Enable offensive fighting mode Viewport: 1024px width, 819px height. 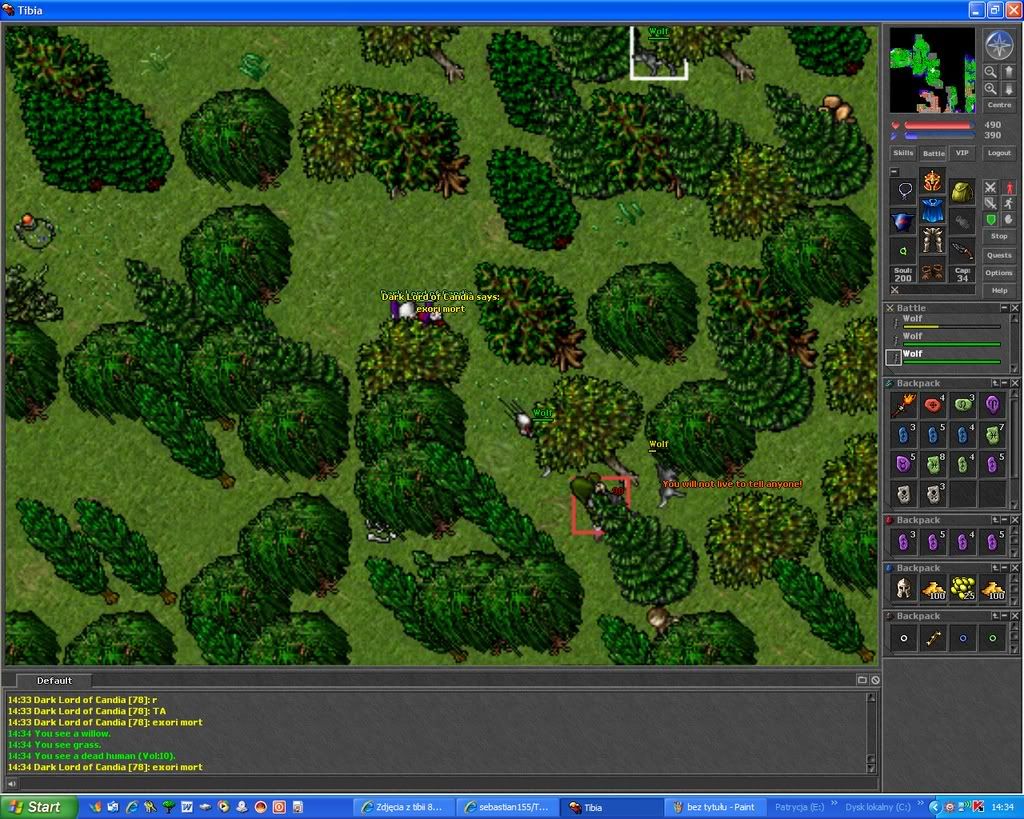[x=991, y=188]
